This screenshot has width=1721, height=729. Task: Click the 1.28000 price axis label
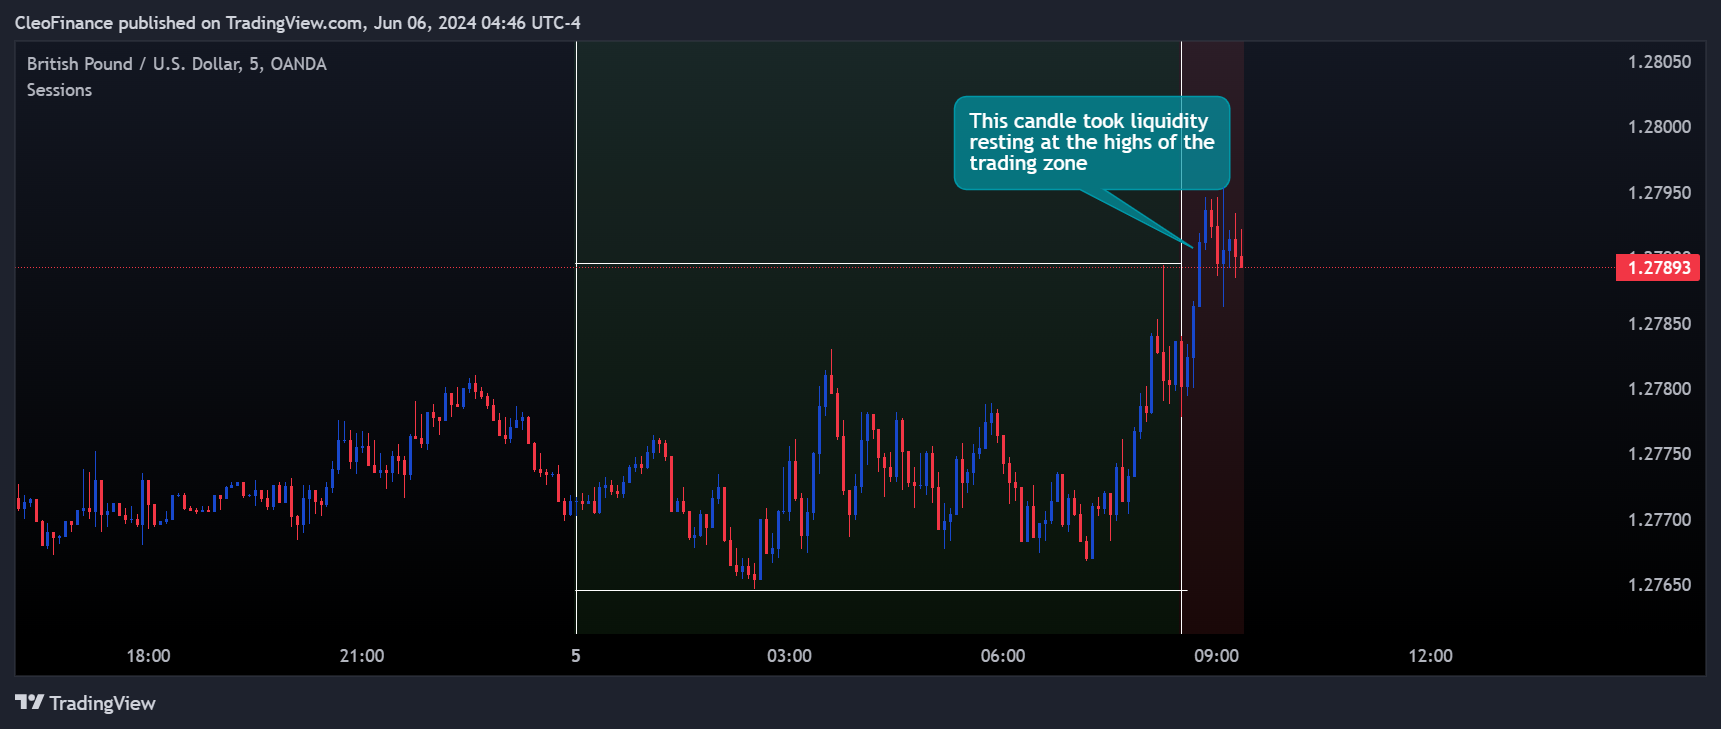pos(1659,127)
